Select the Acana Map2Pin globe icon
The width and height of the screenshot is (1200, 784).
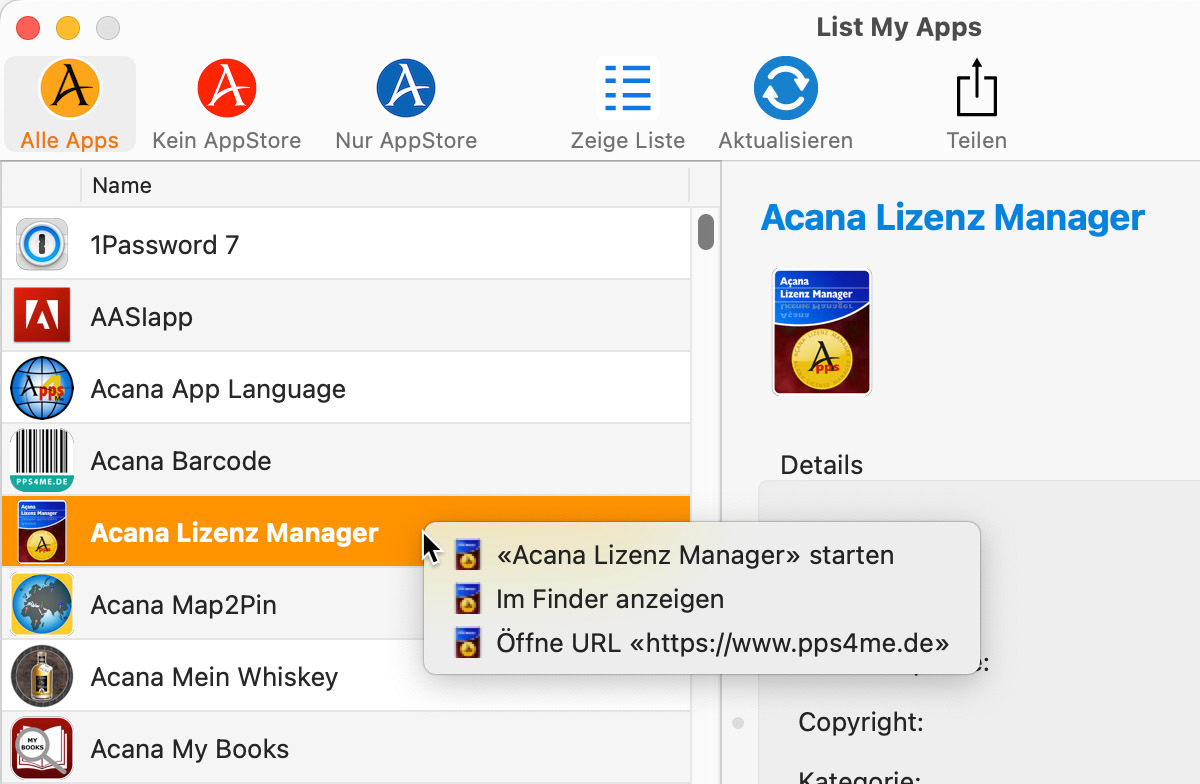pyautogui.click(x=42, y=604)
